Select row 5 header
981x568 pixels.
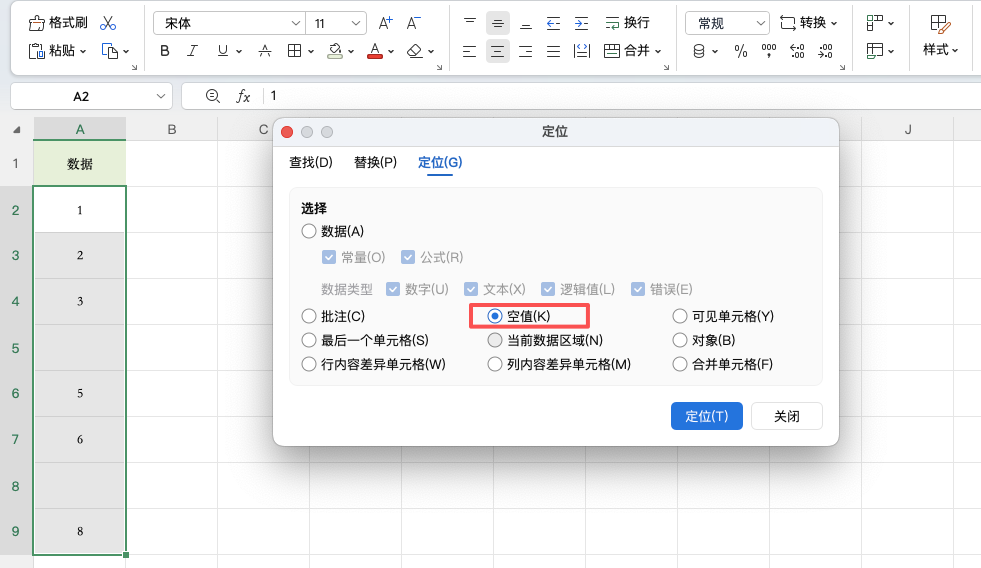coord(16,348)
